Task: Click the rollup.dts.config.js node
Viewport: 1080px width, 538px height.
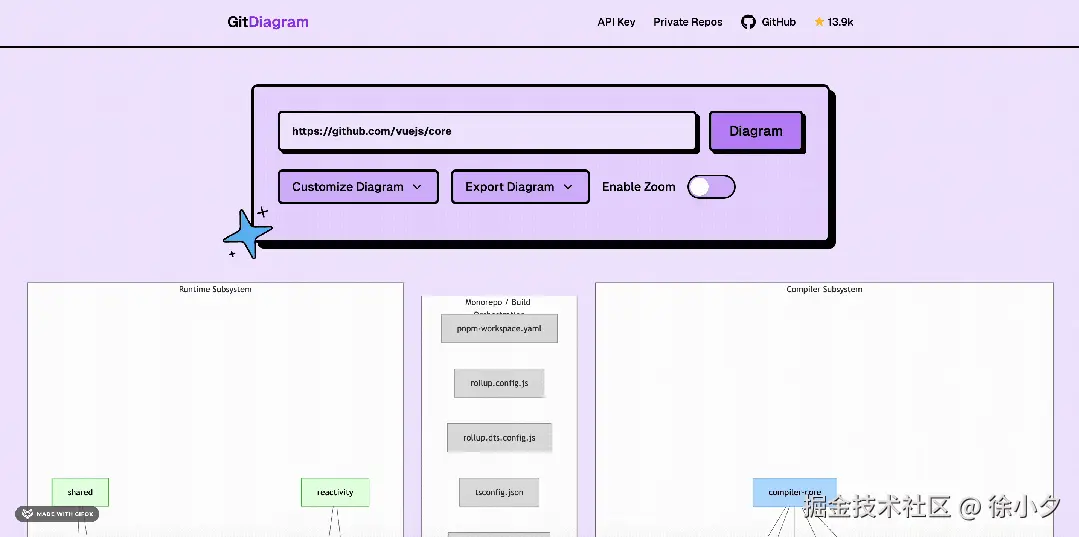Action: (x=499, y=437)
